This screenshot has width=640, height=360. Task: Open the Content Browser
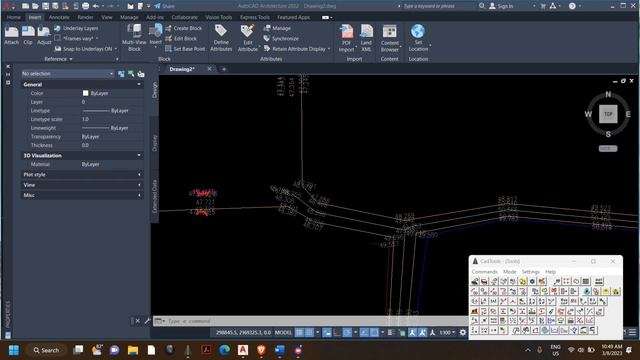(389, 38)
